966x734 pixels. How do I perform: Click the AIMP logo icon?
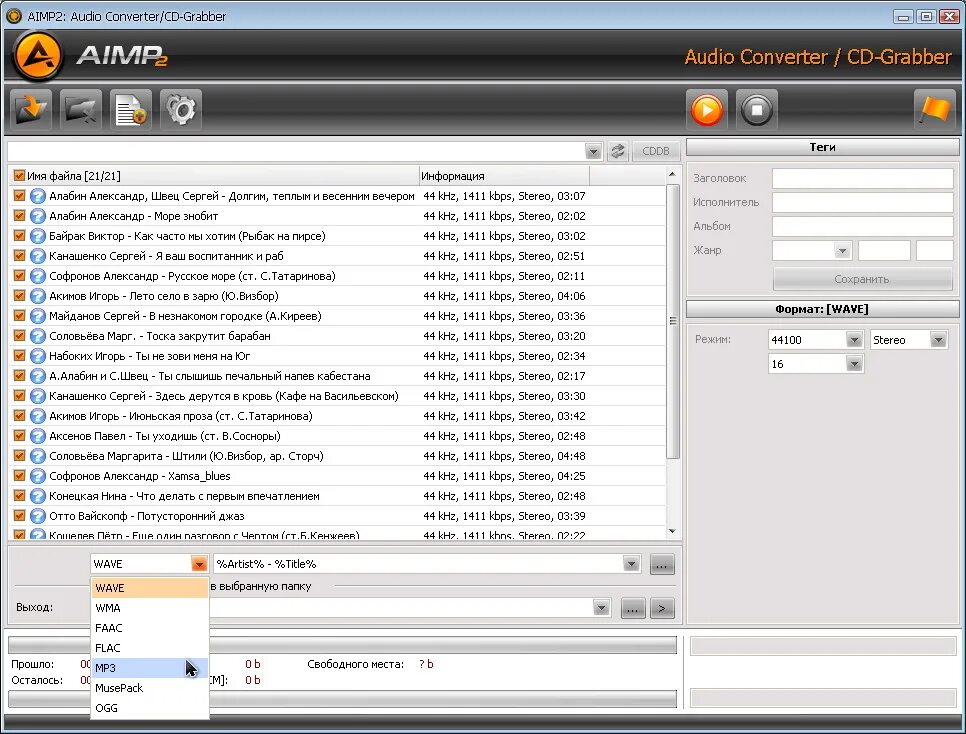pos(38,56)
